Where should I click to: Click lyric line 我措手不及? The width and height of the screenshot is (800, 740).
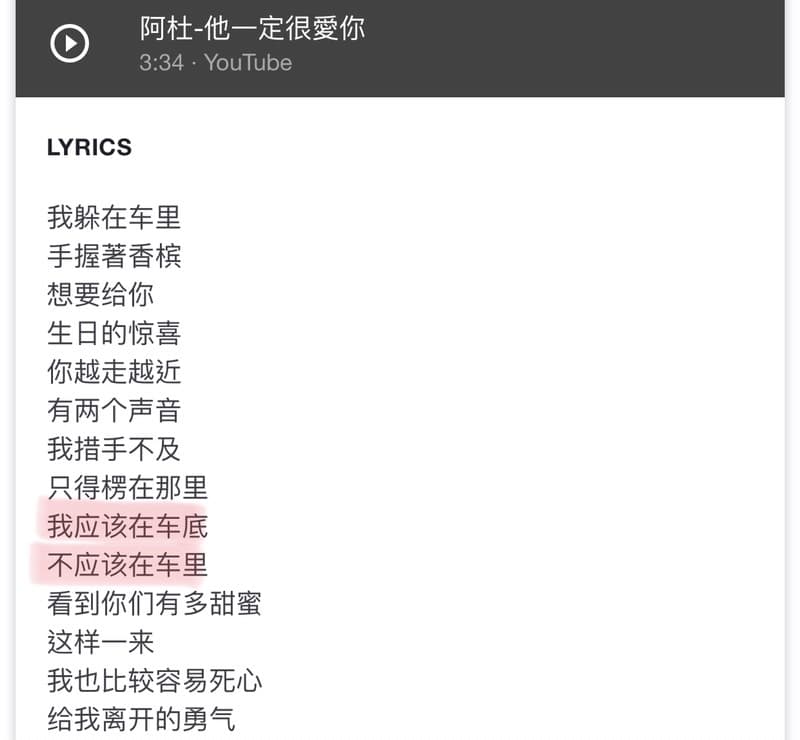(114, 449)
